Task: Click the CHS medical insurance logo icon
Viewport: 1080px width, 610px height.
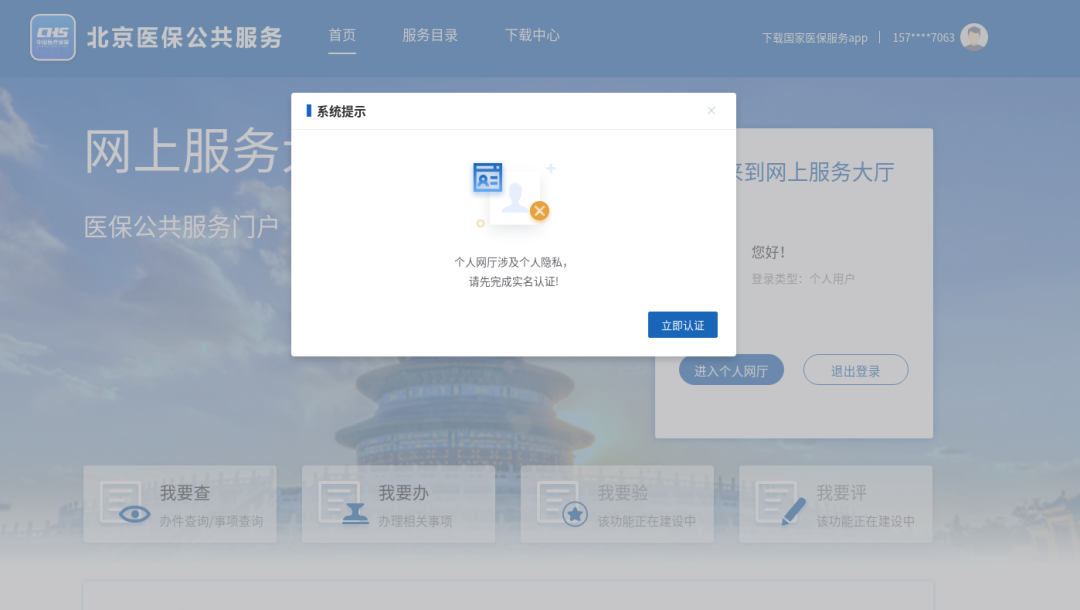Action: [53, 37]
